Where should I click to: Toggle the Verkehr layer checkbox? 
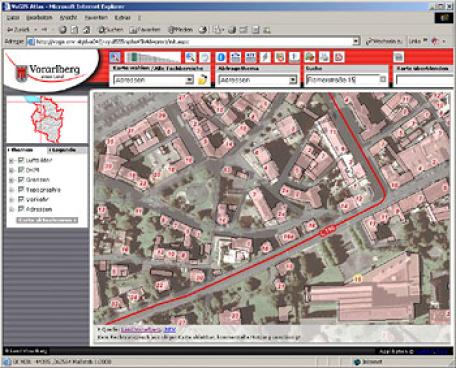pyautogui.click(x=21, y=199)
